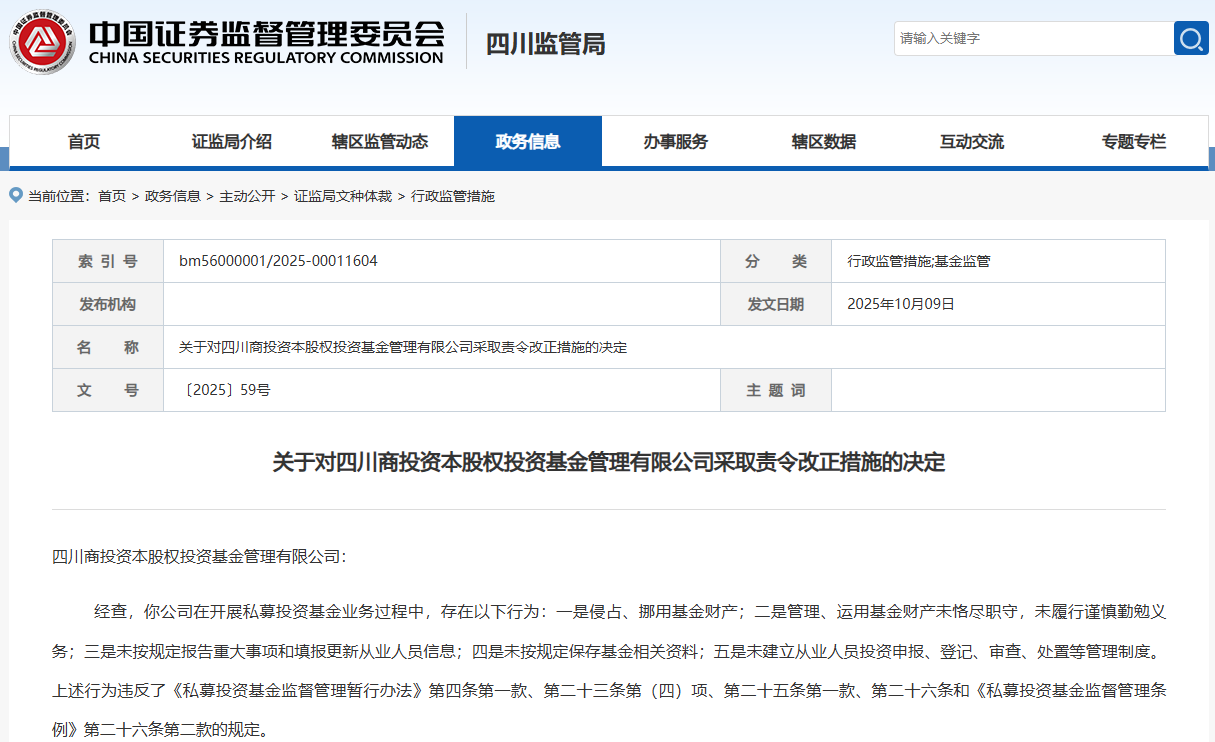Open the 证监局介绍 navigation tab
The image size is (1215, 742).
[x=231, y=142]
